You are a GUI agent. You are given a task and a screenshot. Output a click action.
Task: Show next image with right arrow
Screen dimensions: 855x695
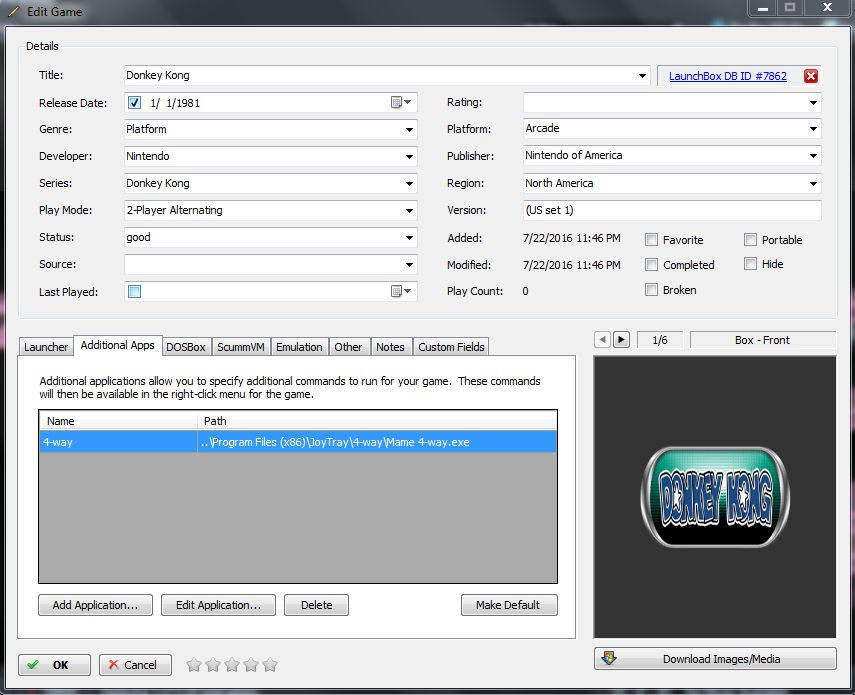click(621, 340)
